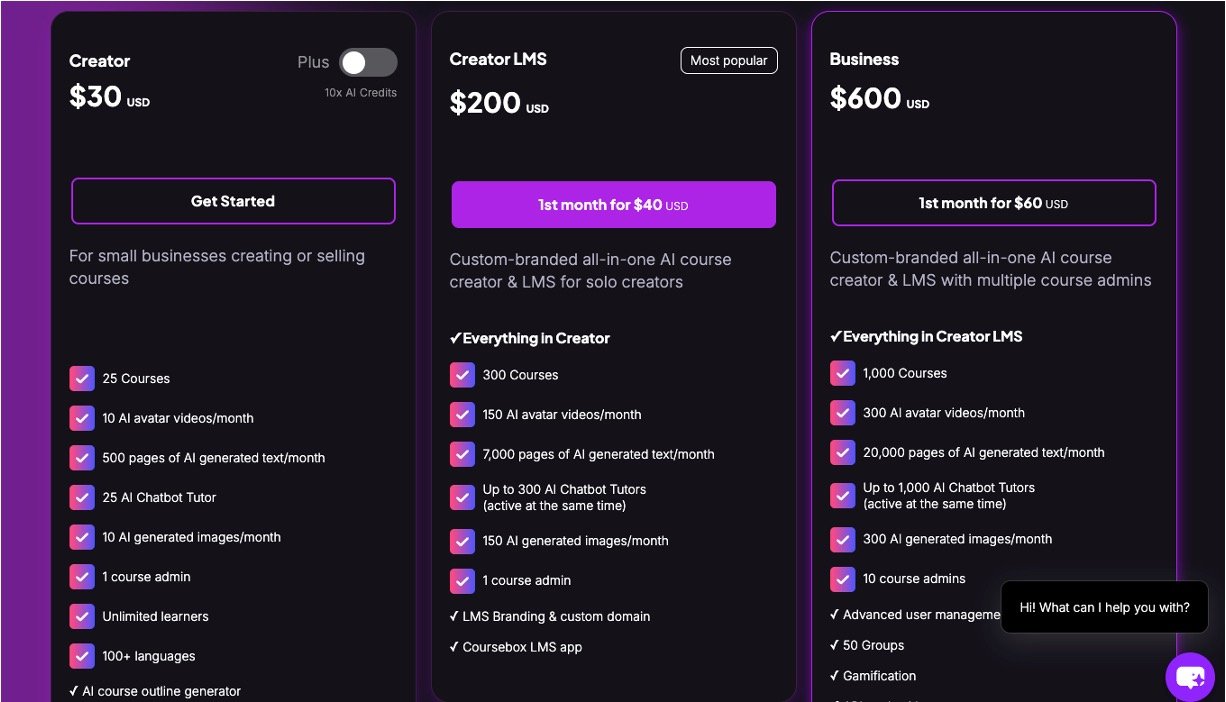This screenshot has width=1226, height=702.
Task: Open the chat support widget icon
Action: click(1190, 677)
